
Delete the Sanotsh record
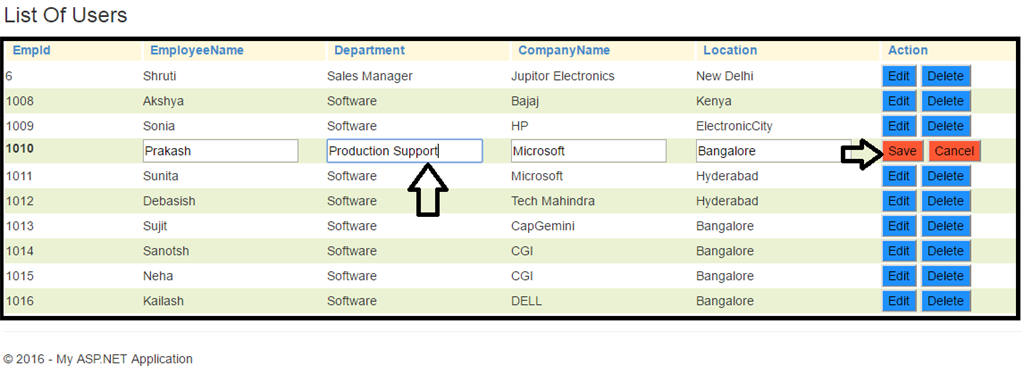point(946,251)
